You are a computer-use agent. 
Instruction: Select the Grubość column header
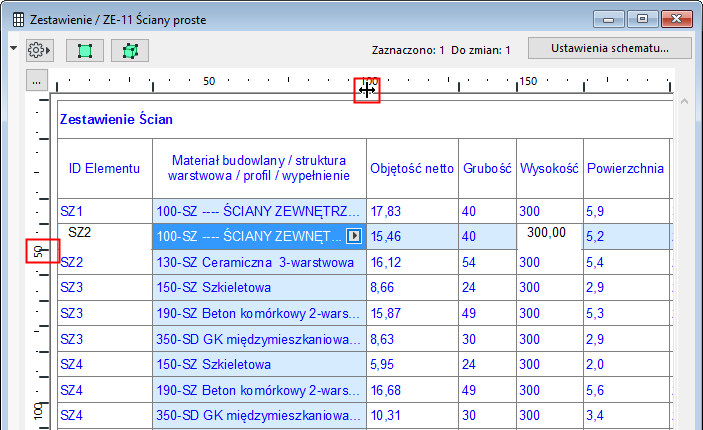click(x=487, y=169)
